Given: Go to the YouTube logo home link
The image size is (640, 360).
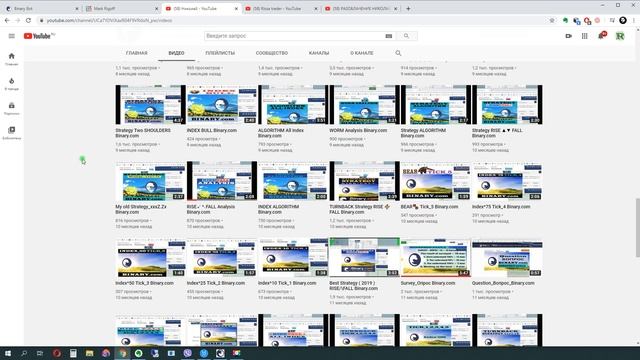Looking at the screenshot, I should click(x=39, y=36).
